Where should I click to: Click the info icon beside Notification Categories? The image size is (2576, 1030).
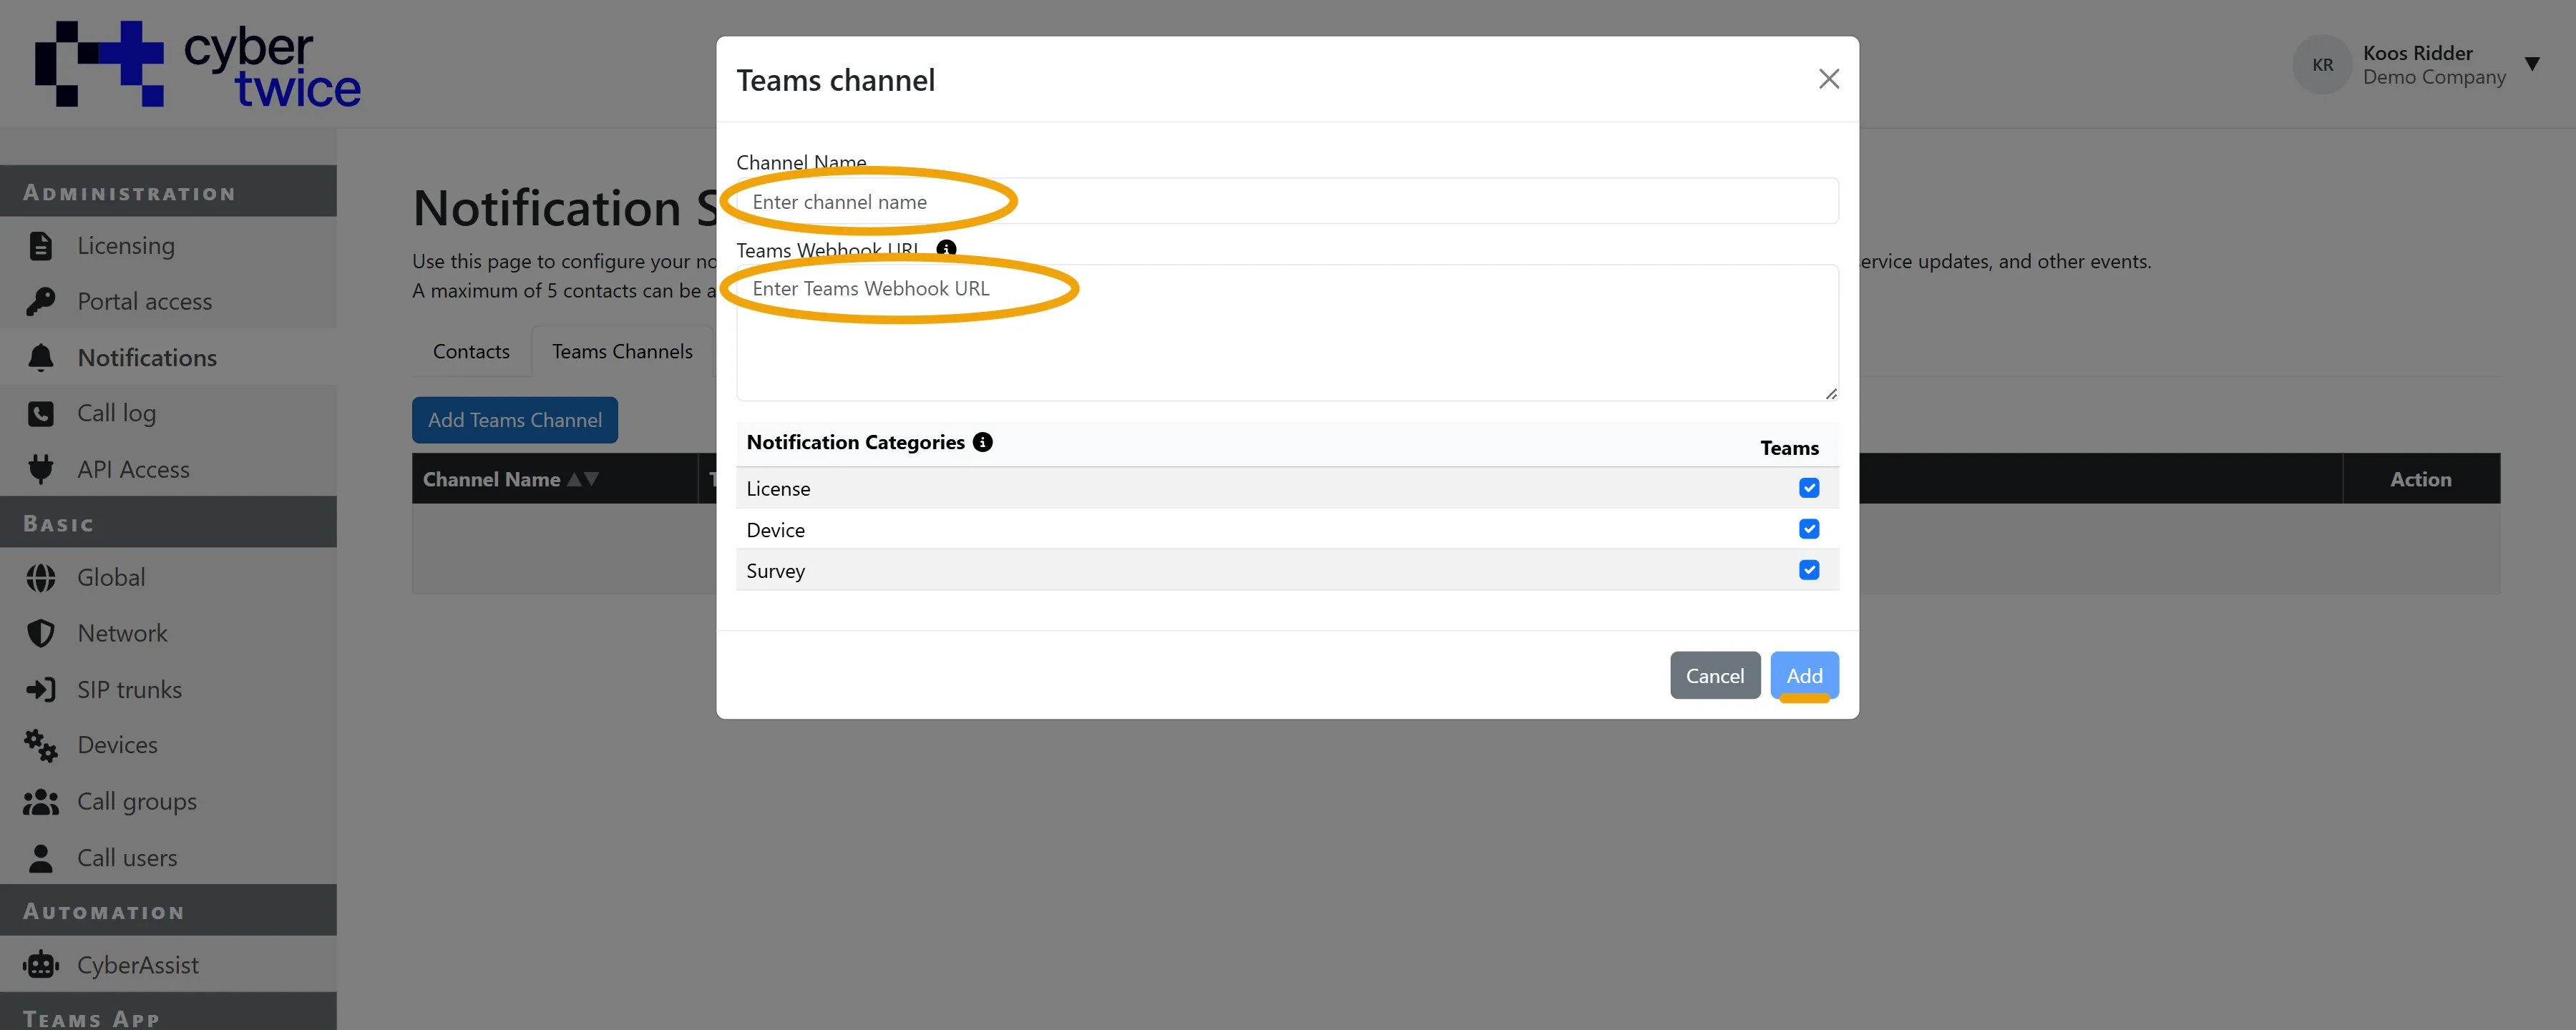(x=983, y=442)
